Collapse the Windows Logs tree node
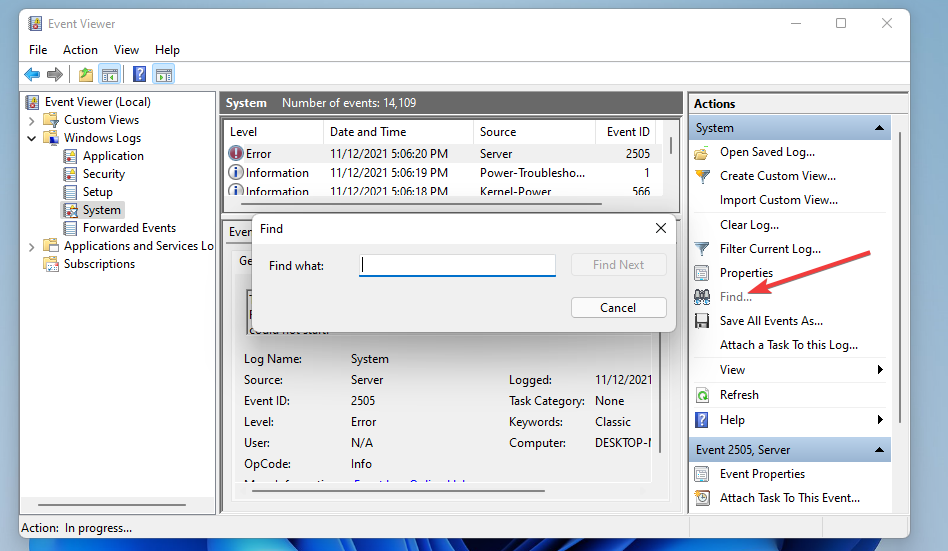 (x=31, y=139)
